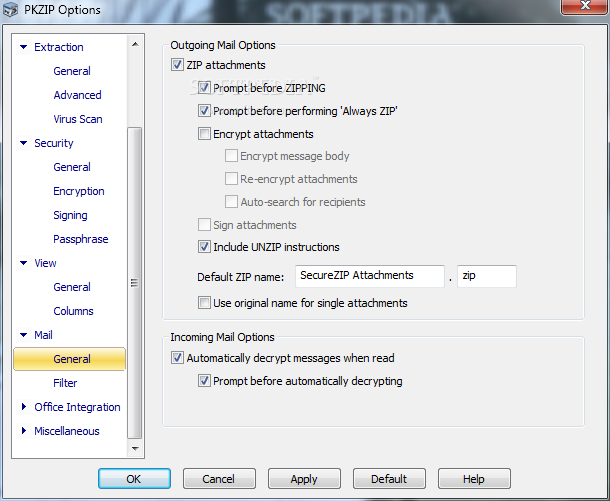Click the zip extension text field
610x501 pixels.
point(487,276)
